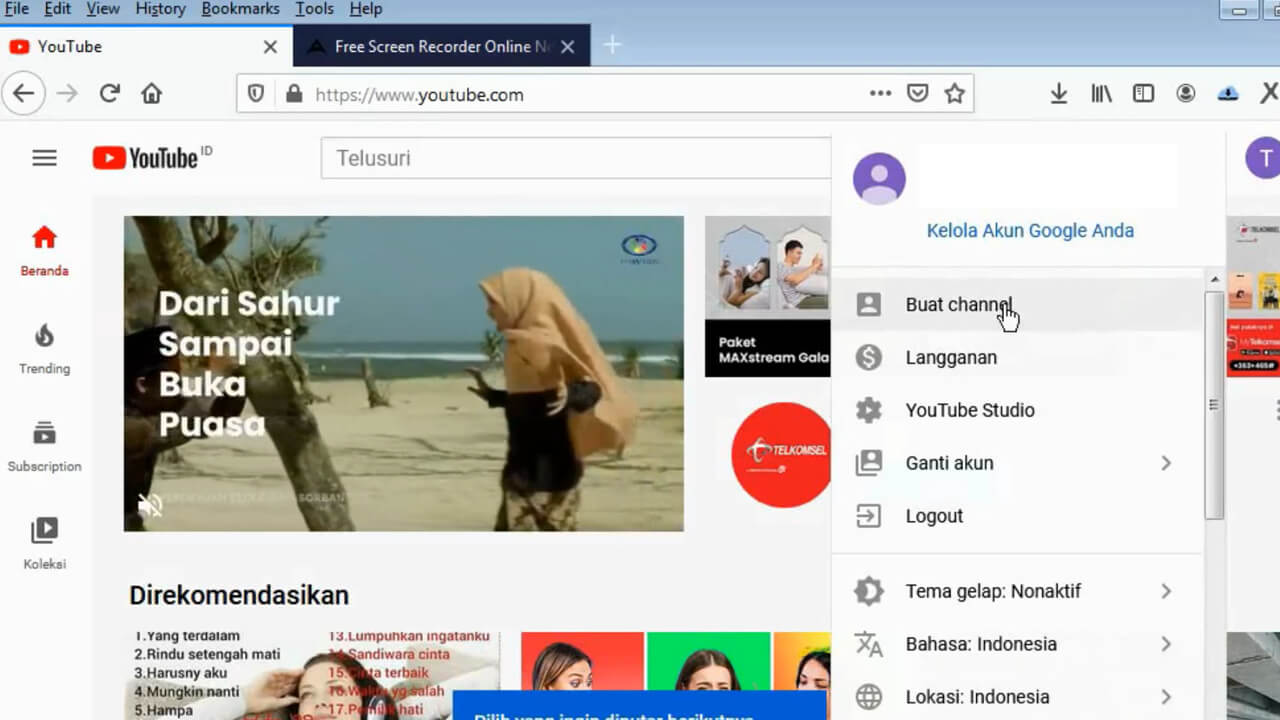Open tracking protection shield in address bar
Image resolution: width=1280 pixels, height=720 pixels.
[256, 94]
